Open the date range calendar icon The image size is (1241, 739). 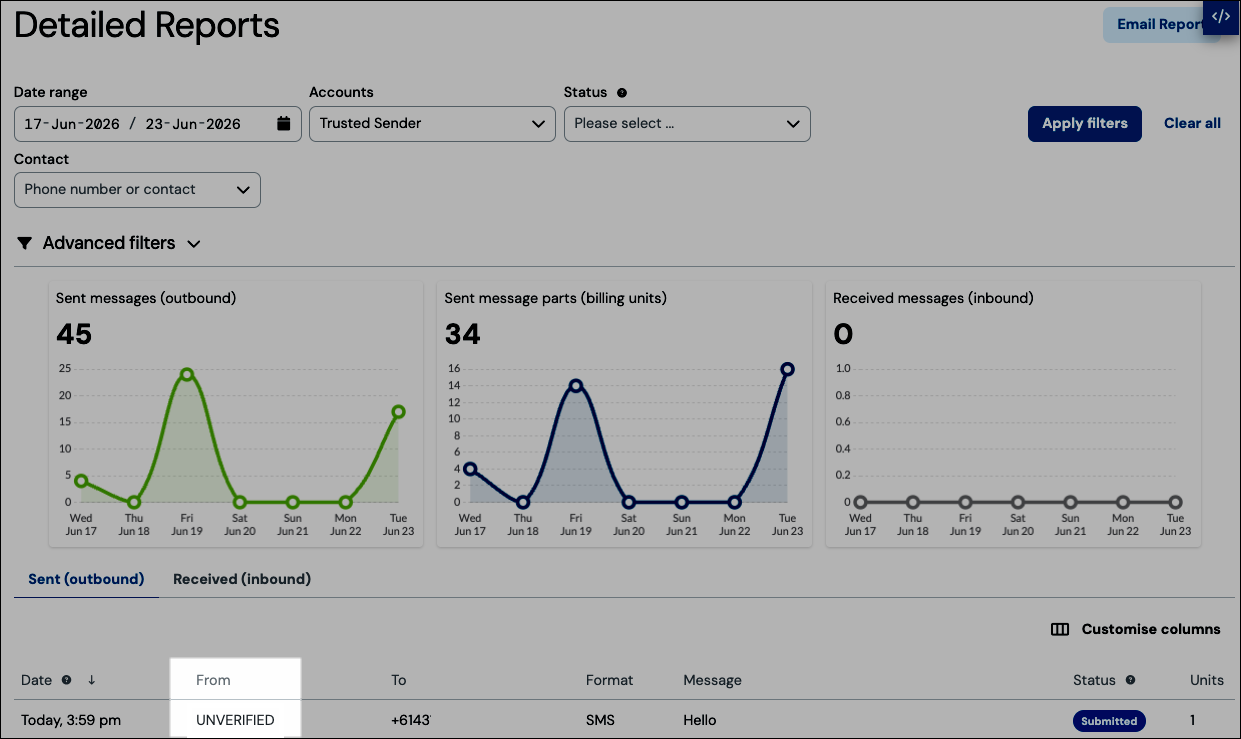point(284,124)
